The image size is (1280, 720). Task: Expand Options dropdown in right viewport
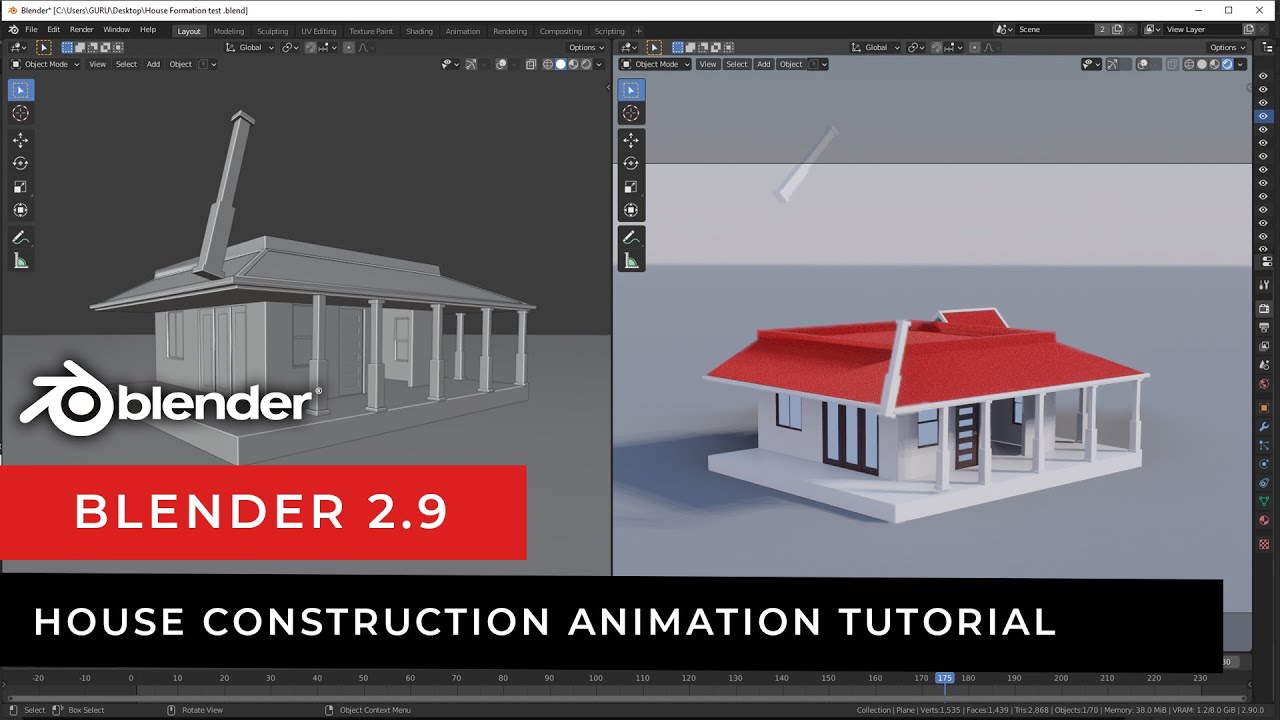[x=1228, y=47]
